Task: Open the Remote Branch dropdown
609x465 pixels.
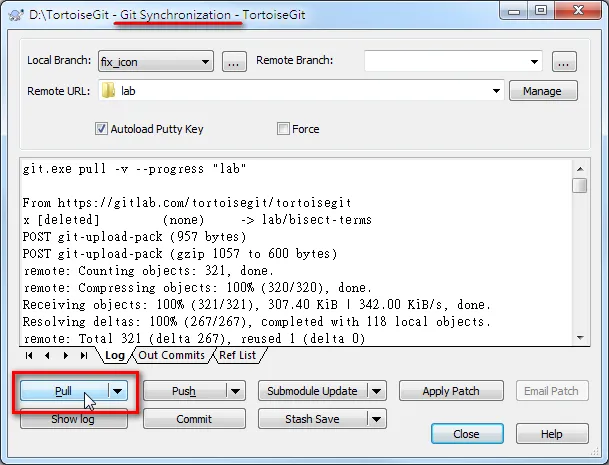Action: pyautogui.click(x=534, y=61)
